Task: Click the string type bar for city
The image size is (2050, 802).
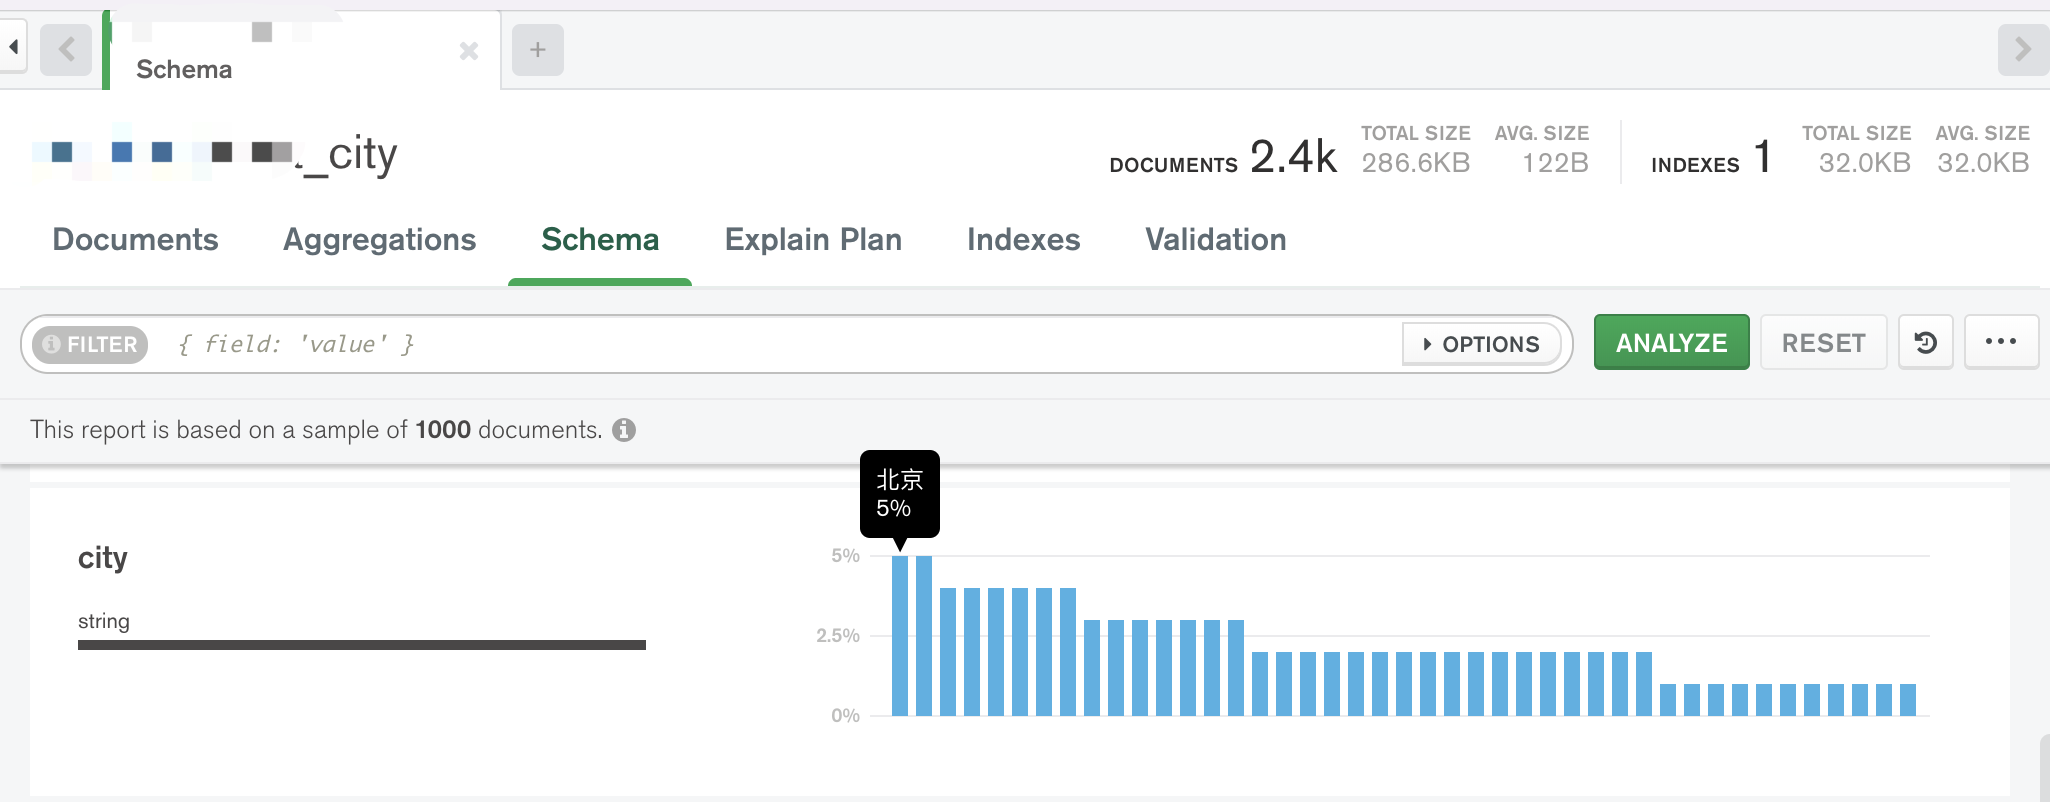Action: pos(362,645)
